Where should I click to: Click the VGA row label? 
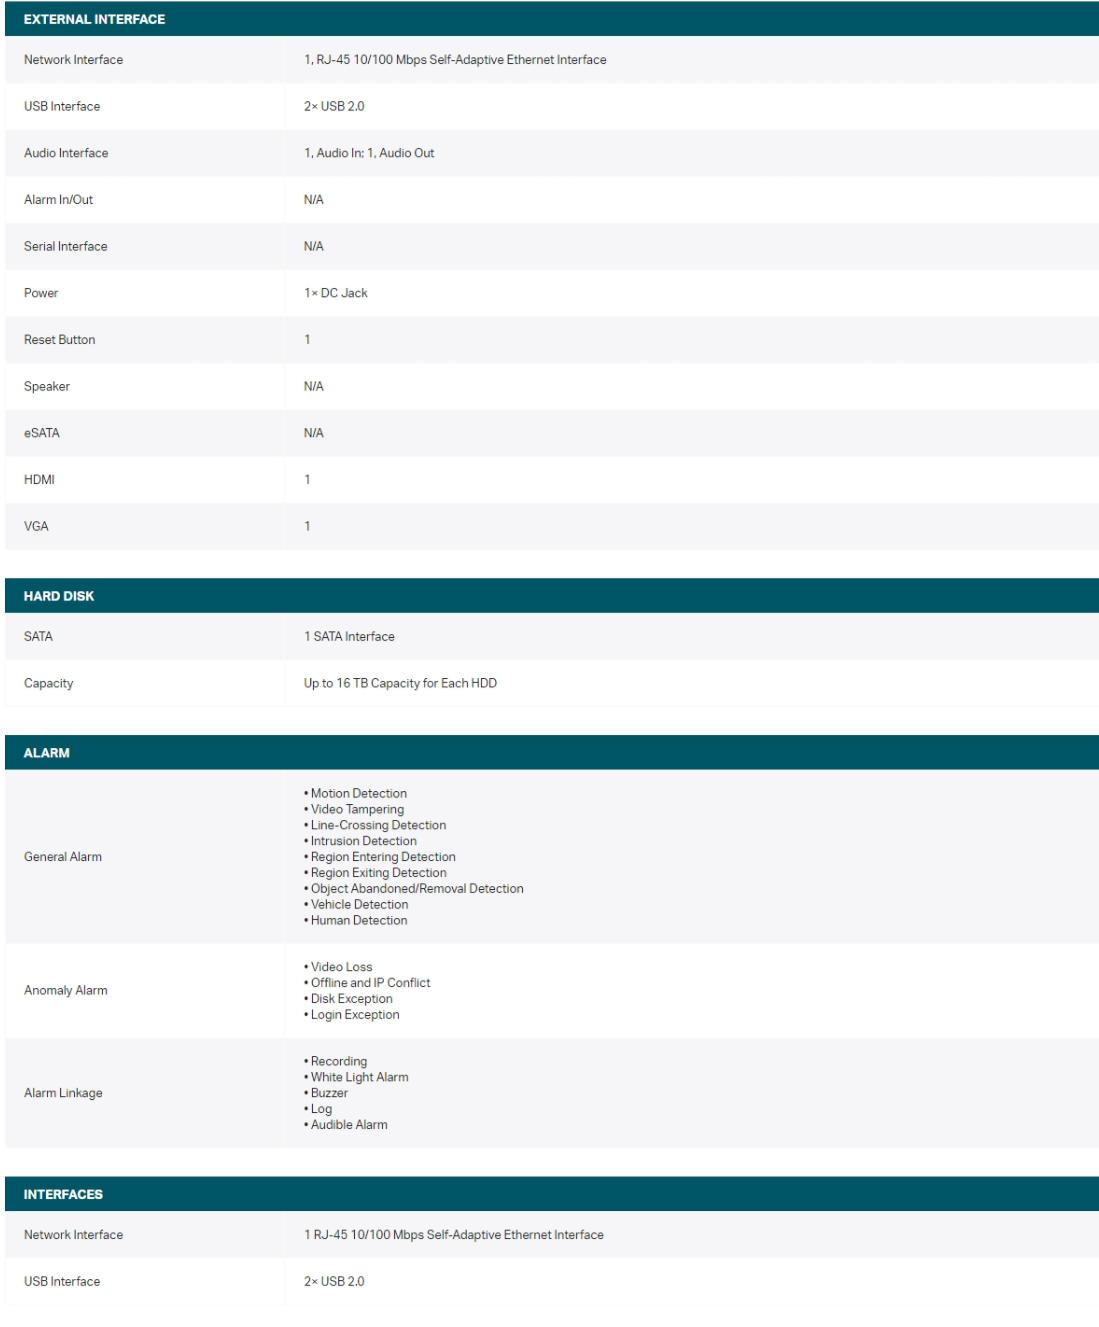[x=36, y=526]
